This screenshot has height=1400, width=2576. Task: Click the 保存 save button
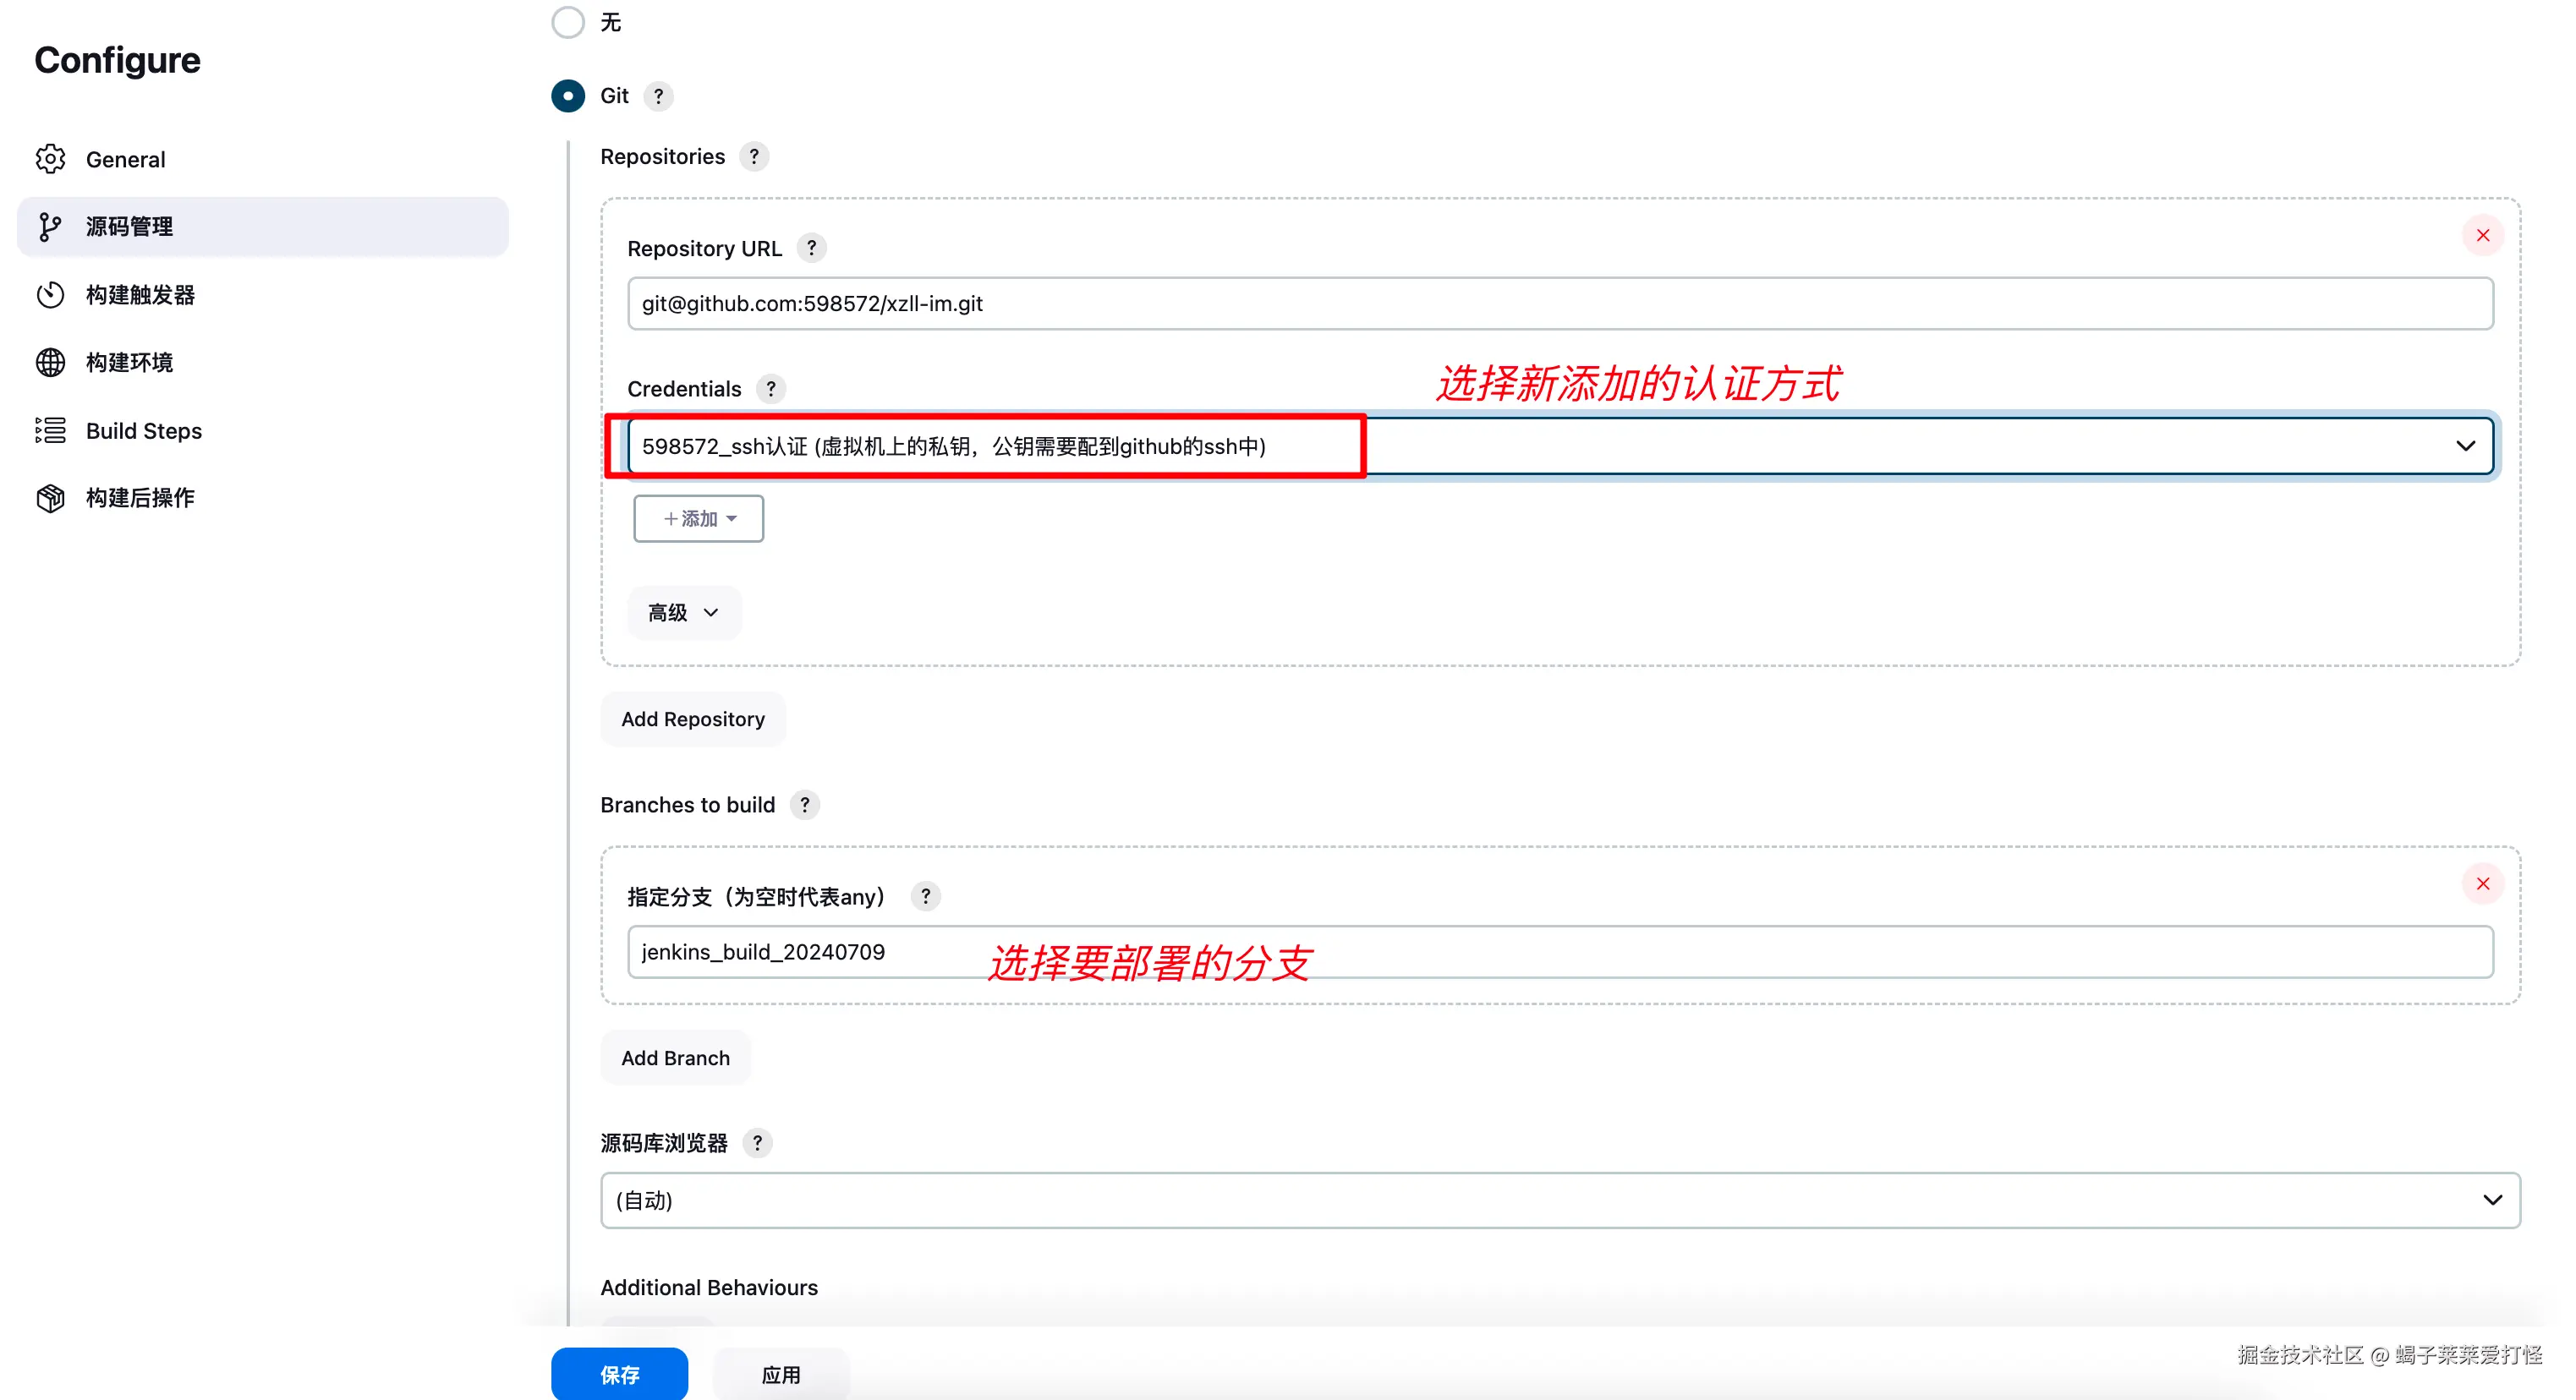pyautogui.click(x=619, y=1374)
